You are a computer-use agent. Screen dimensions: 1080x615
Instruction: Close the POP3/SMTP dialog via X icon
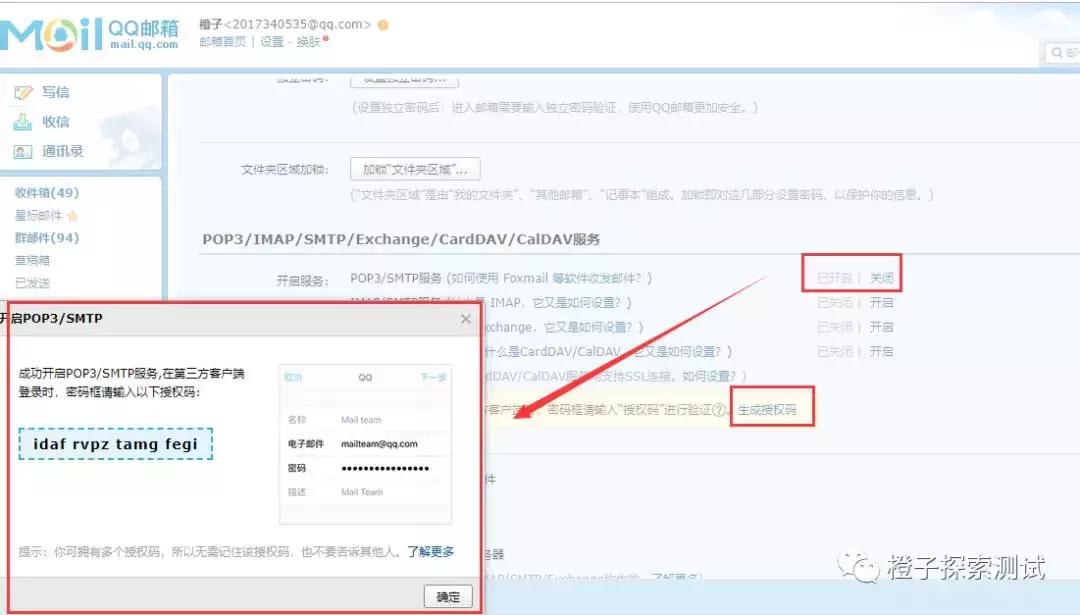465,319
